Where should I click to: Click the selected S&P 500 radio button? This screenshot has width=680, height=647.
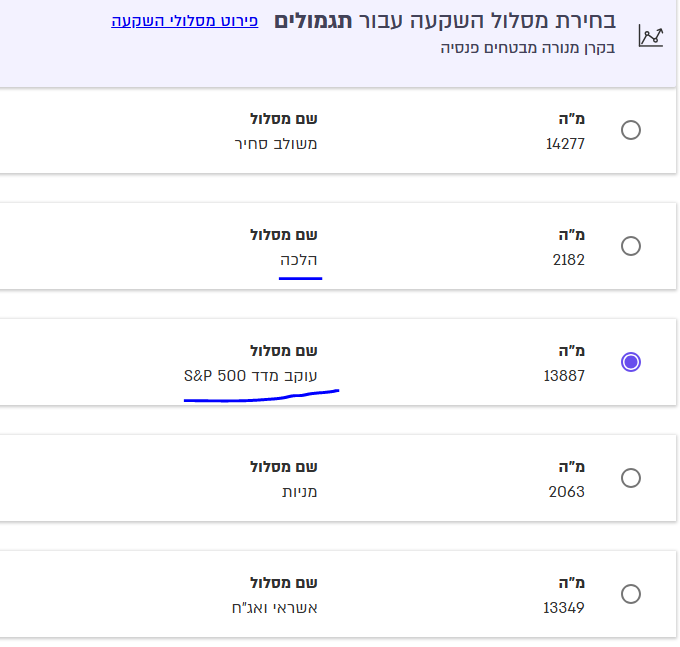point(631,362)
